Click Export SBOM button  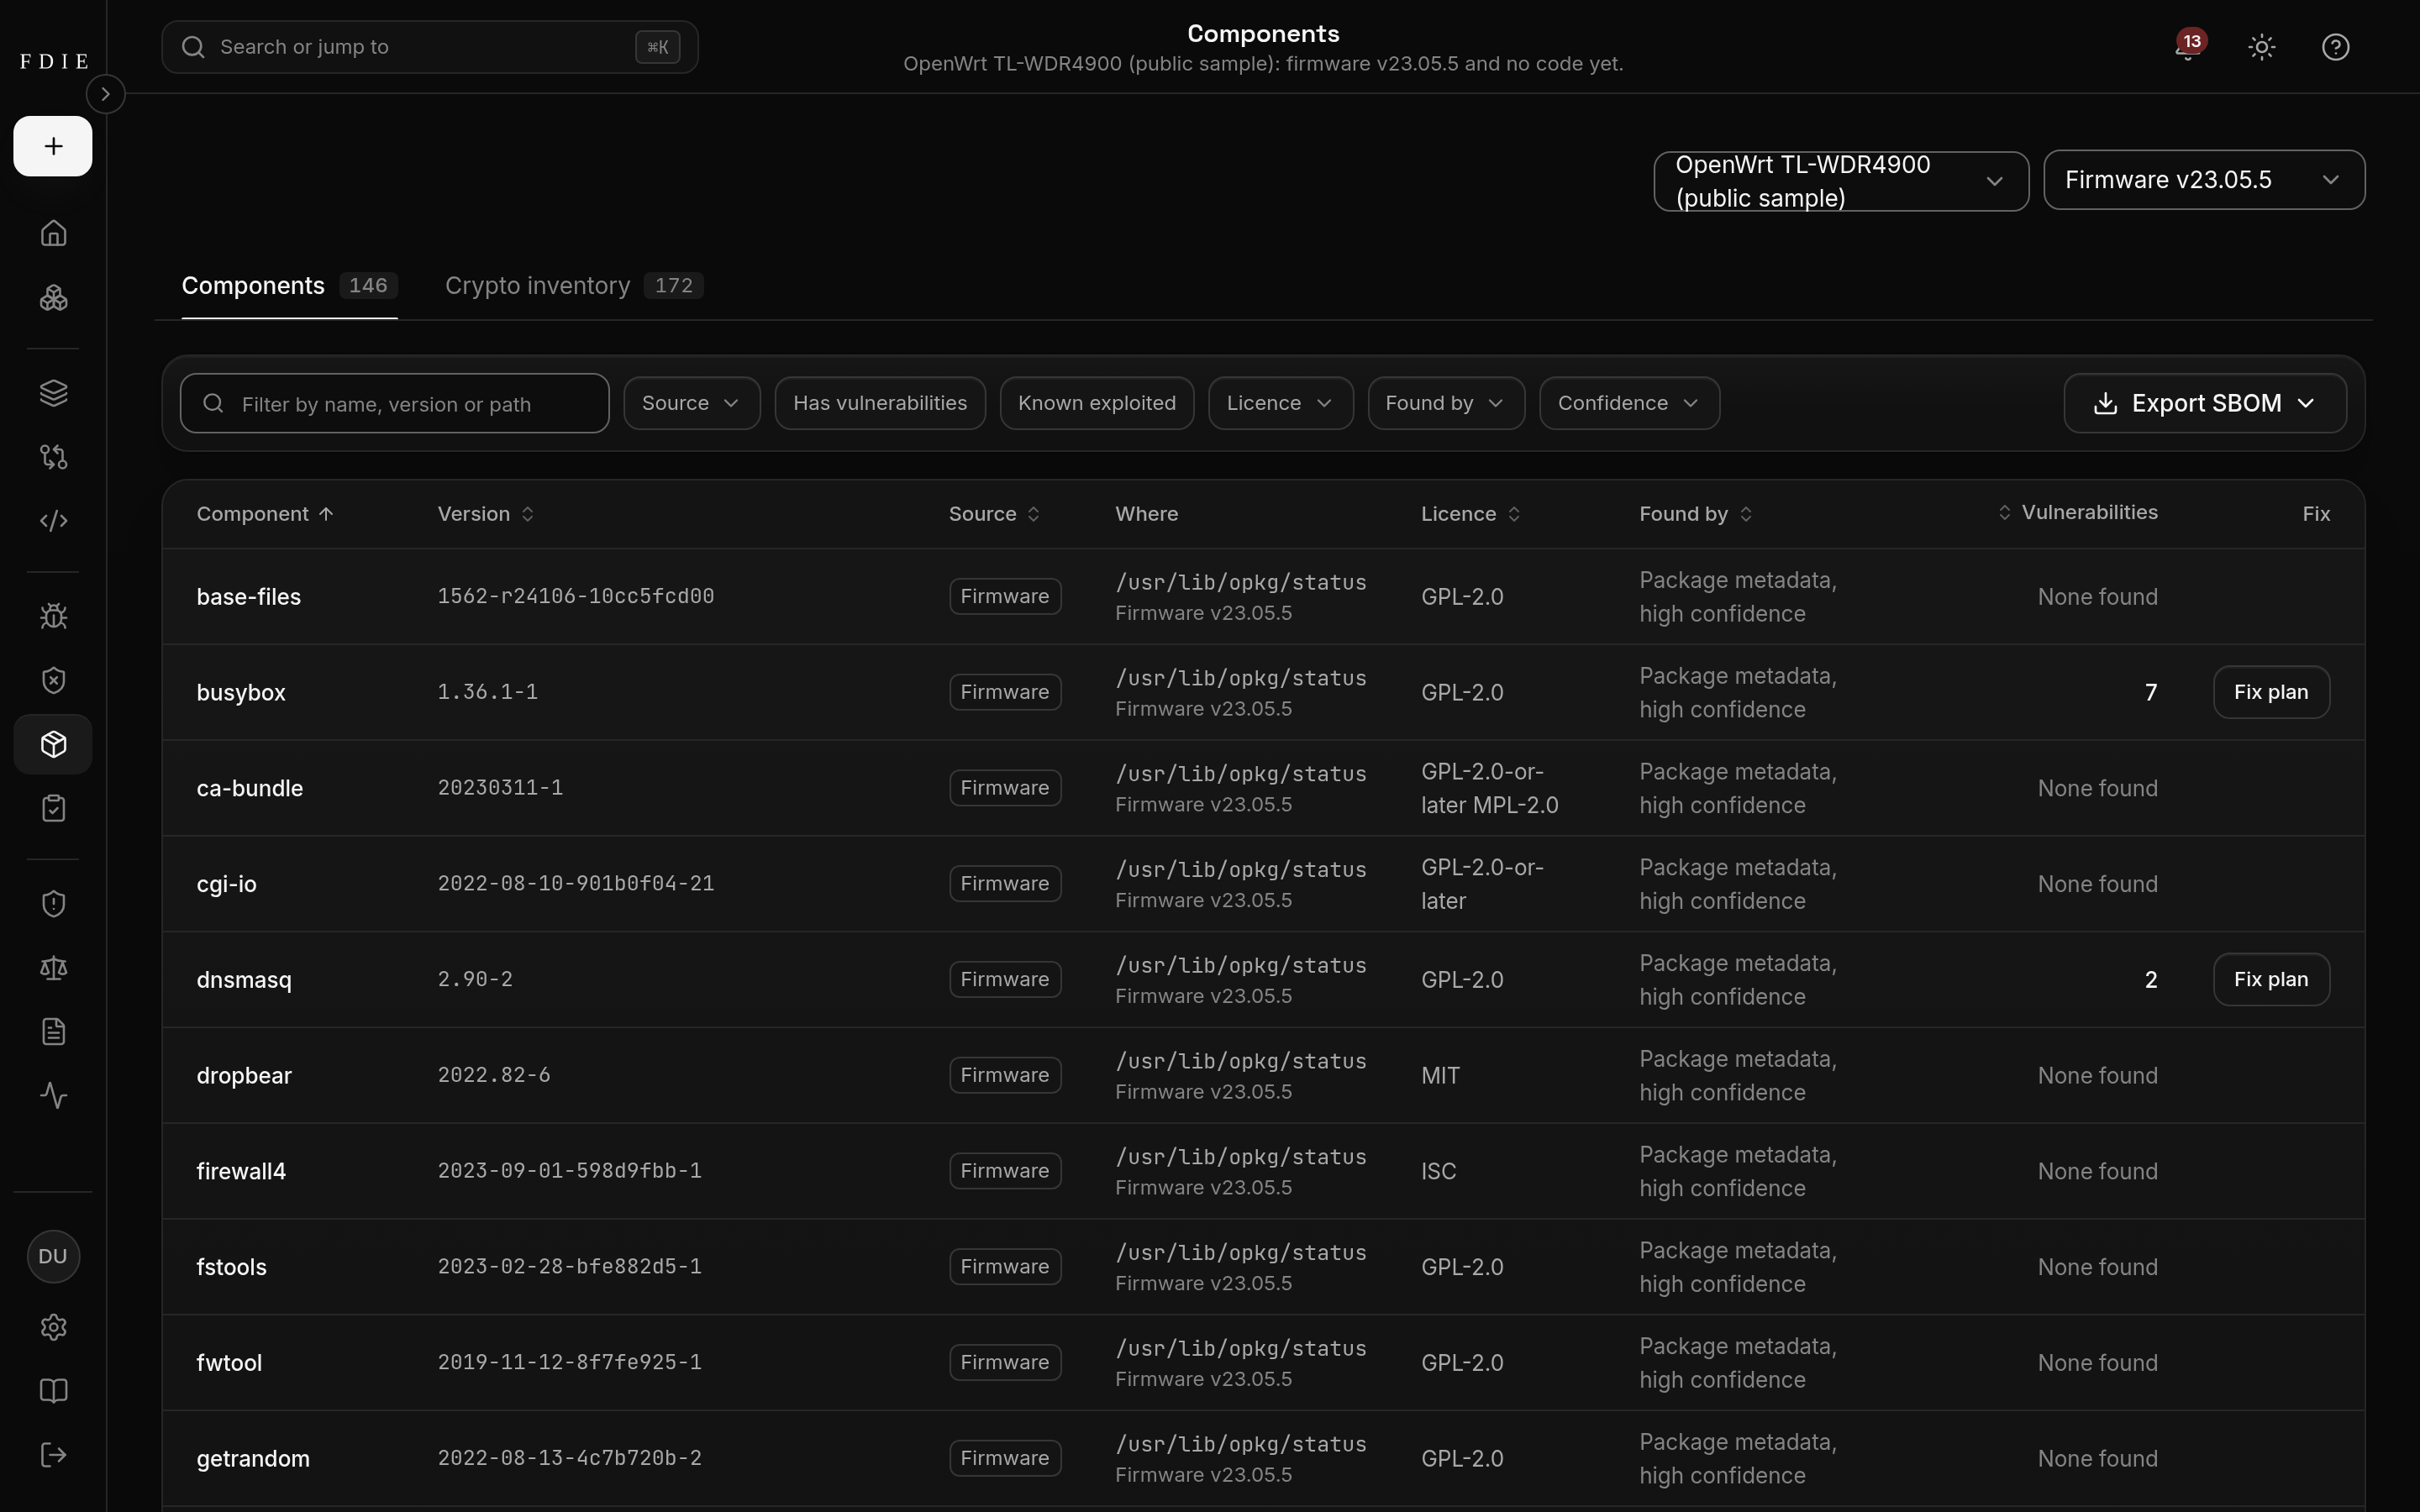click(x=2205, y=403)
